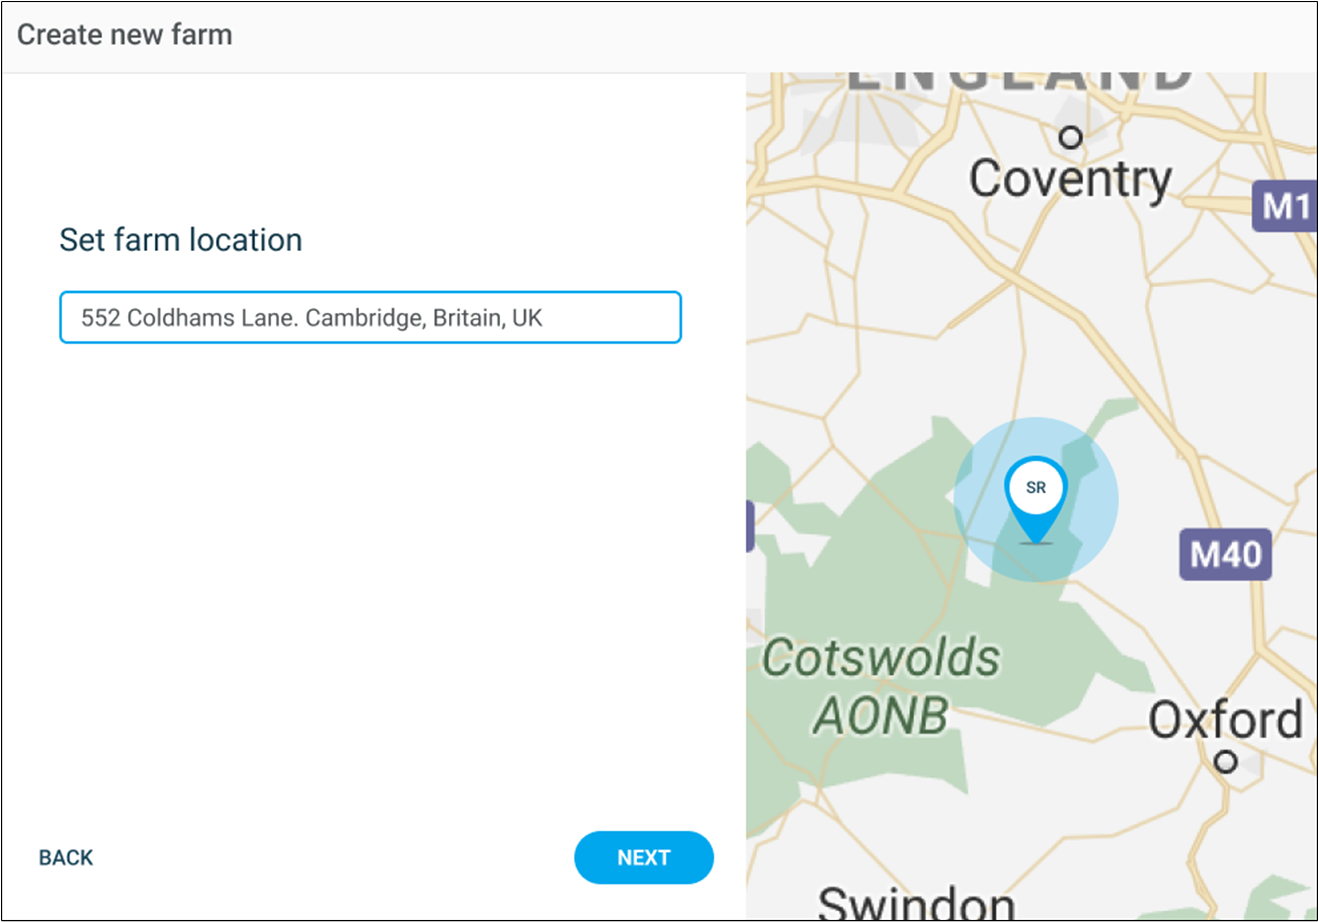Viewport: 1319px width, 922px height.
Task: Click the Coventry label on the map
Action: point(1070,180)
